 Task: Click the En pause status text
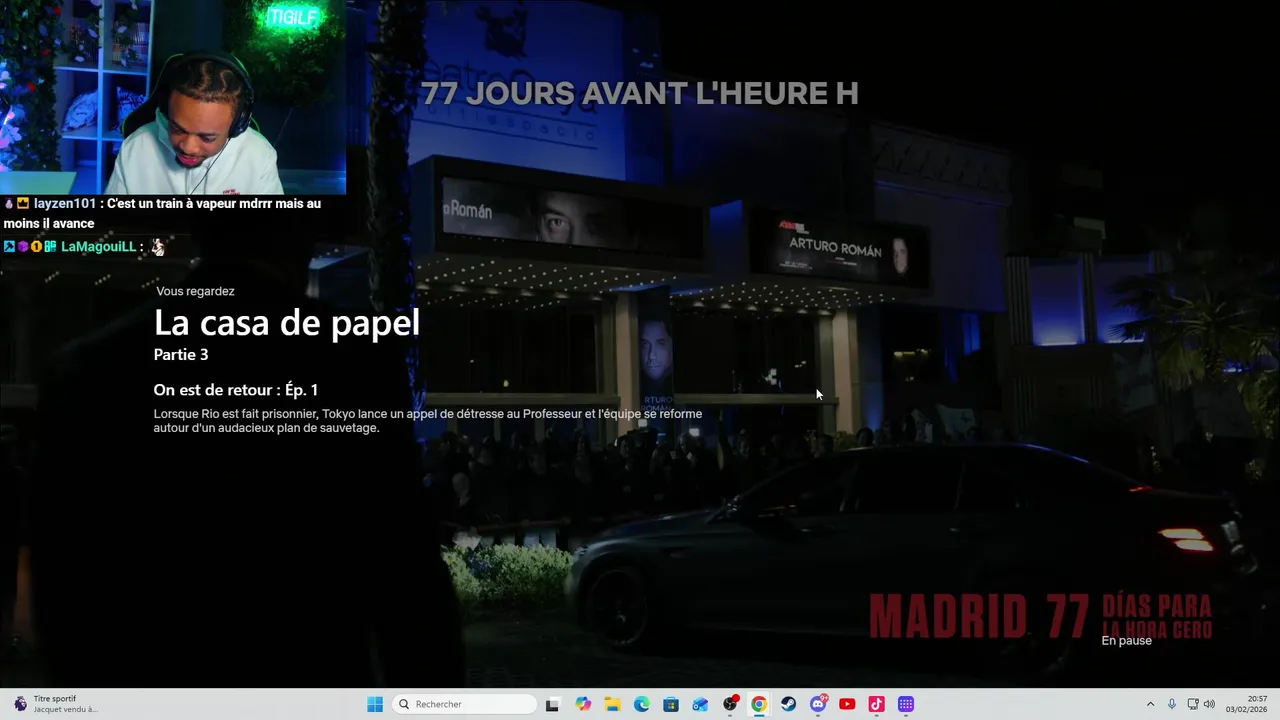pyautogui.click(x=1127, y=641)
